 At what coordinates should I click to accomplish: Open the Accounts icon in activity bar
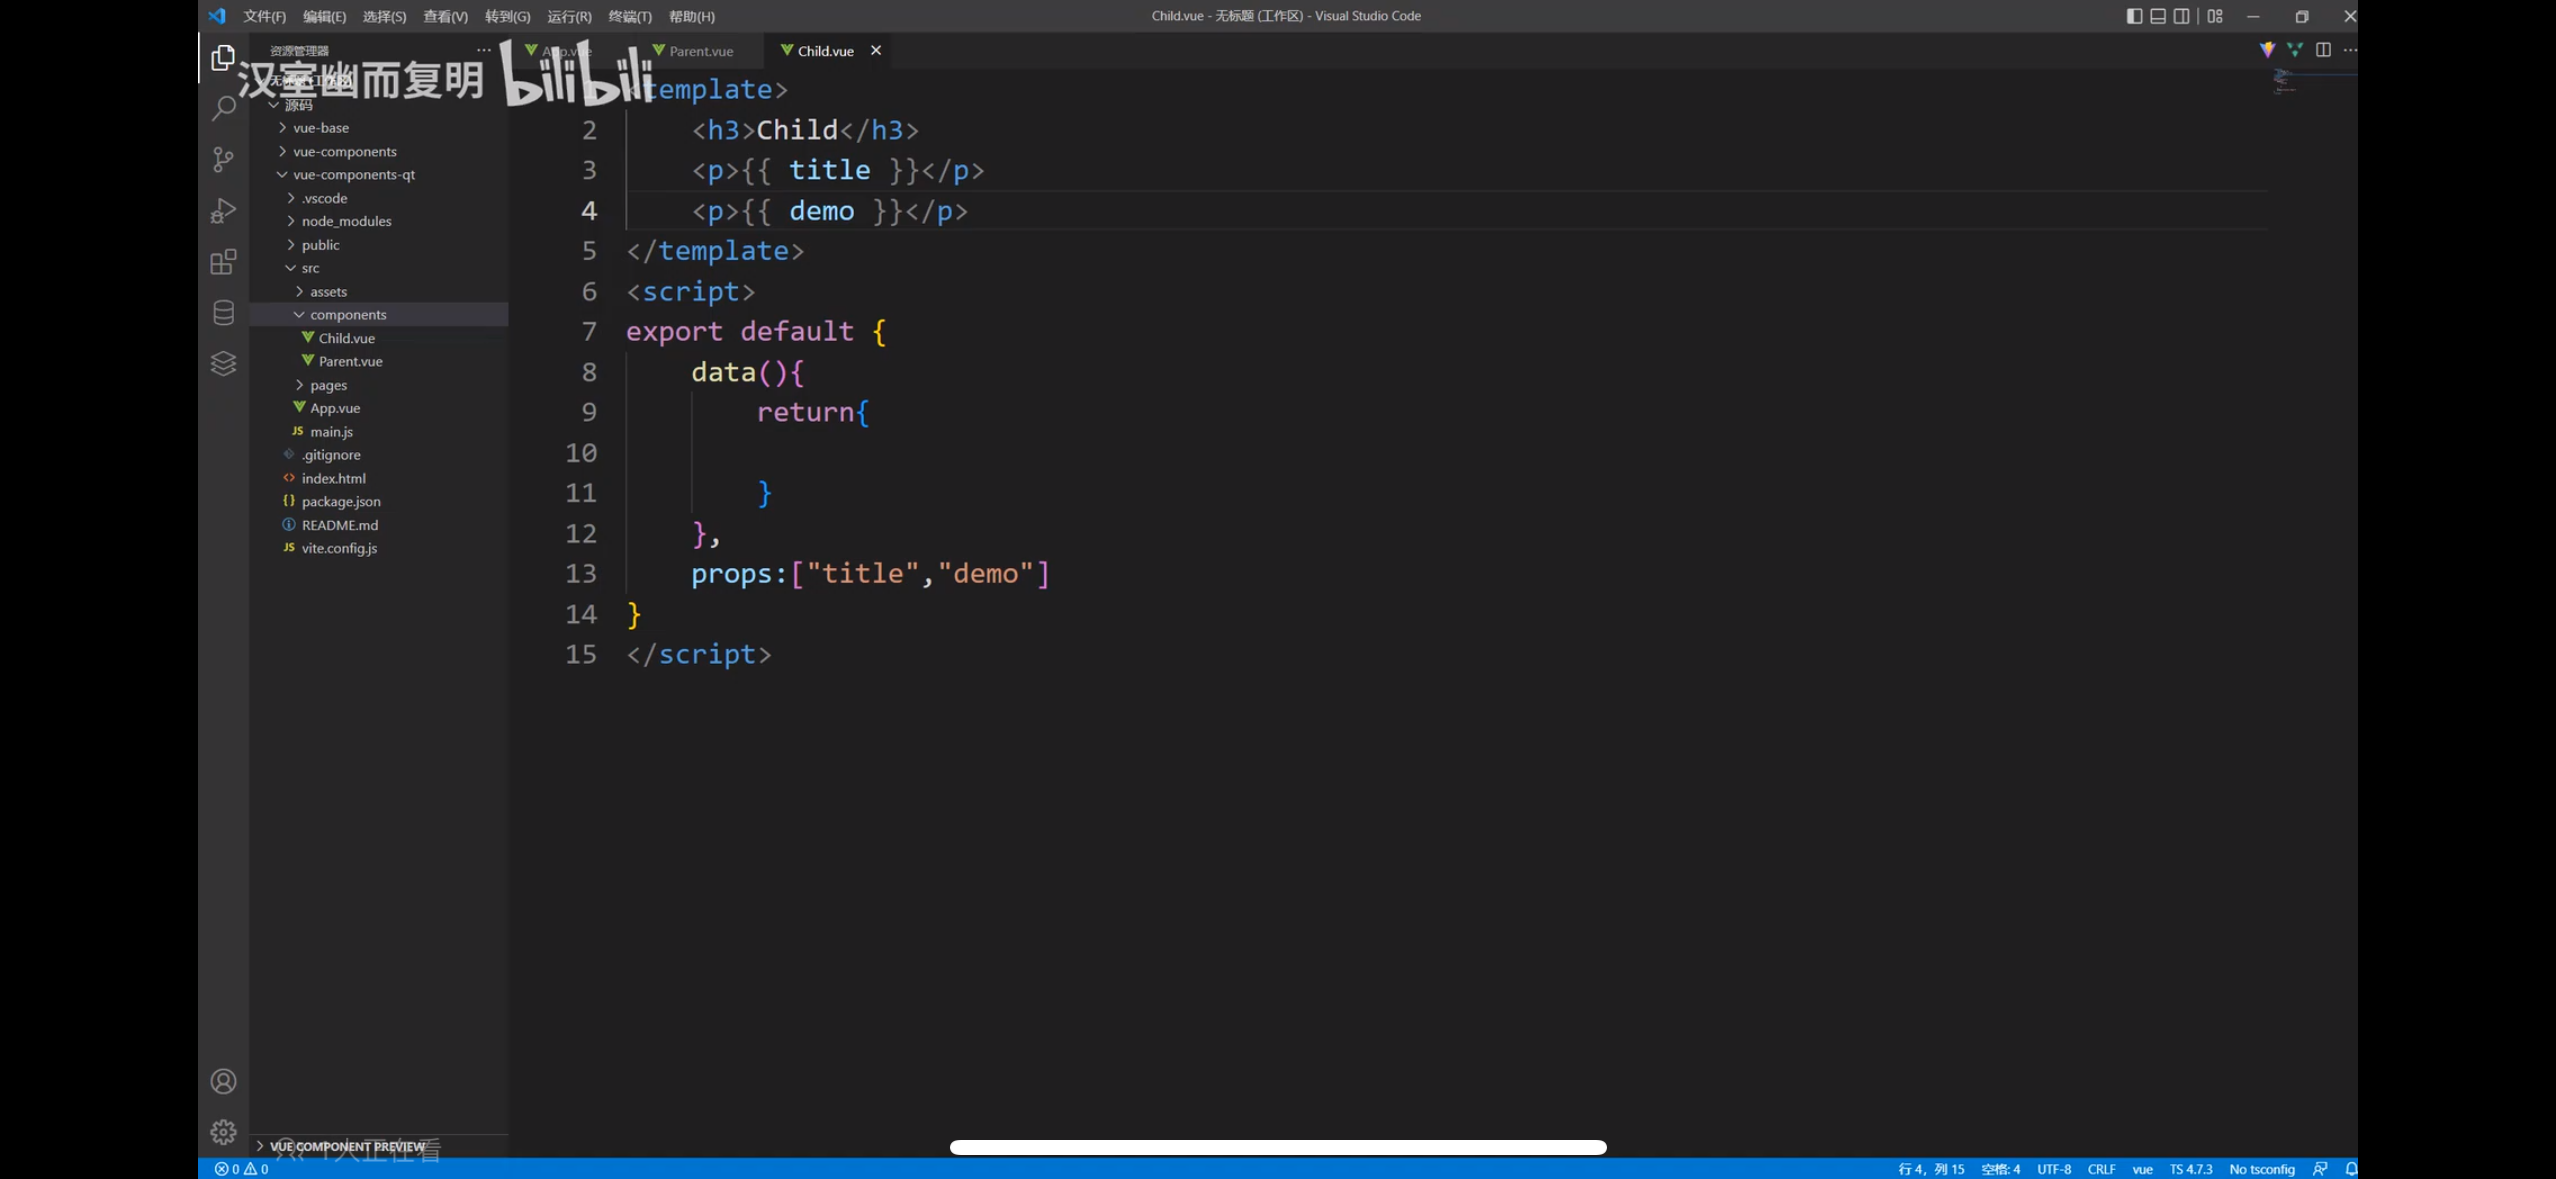[x=223, y=1081]
